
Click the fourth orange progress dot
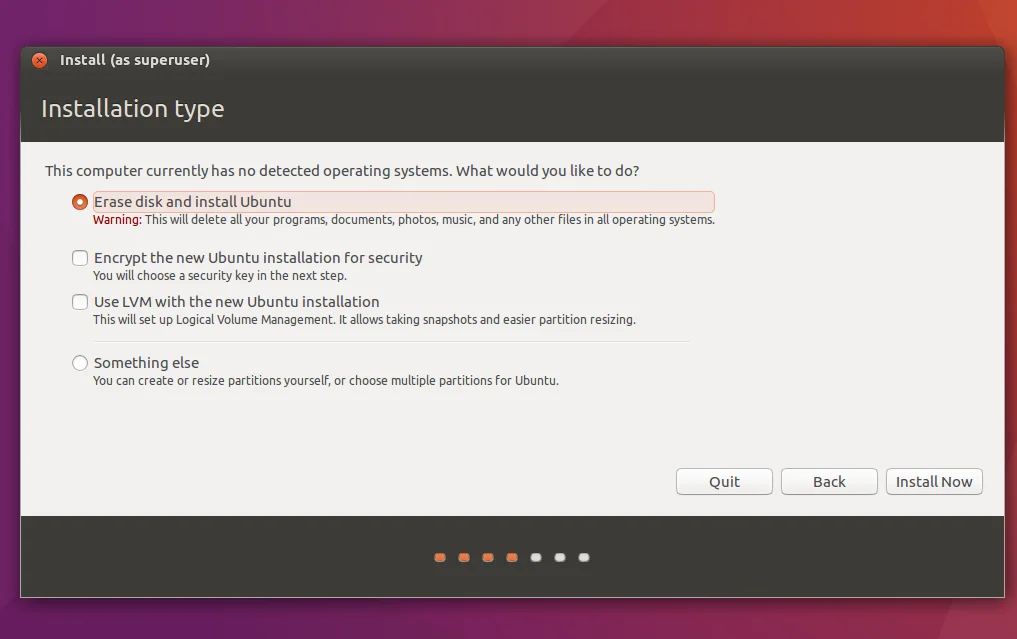(x=512, y=558)
